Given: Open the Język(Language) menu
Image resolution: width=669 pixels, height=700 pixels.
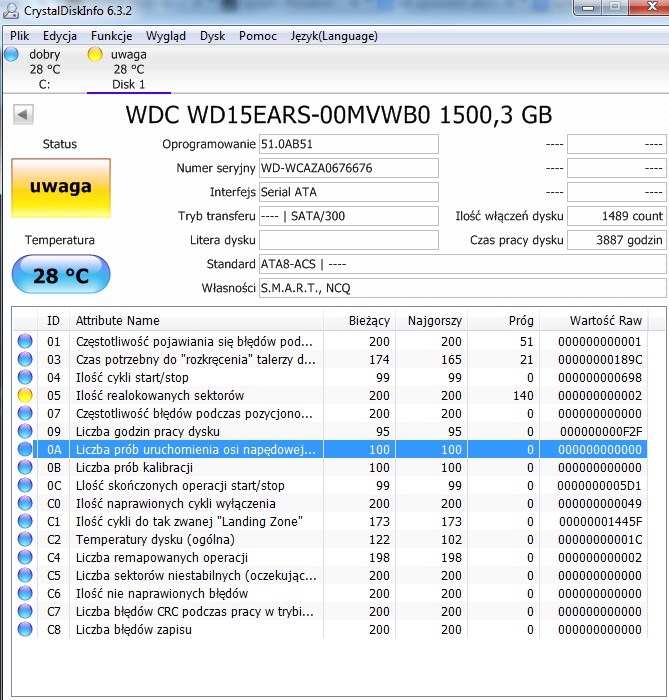Looking at the screenshot, I should [334, 36].
